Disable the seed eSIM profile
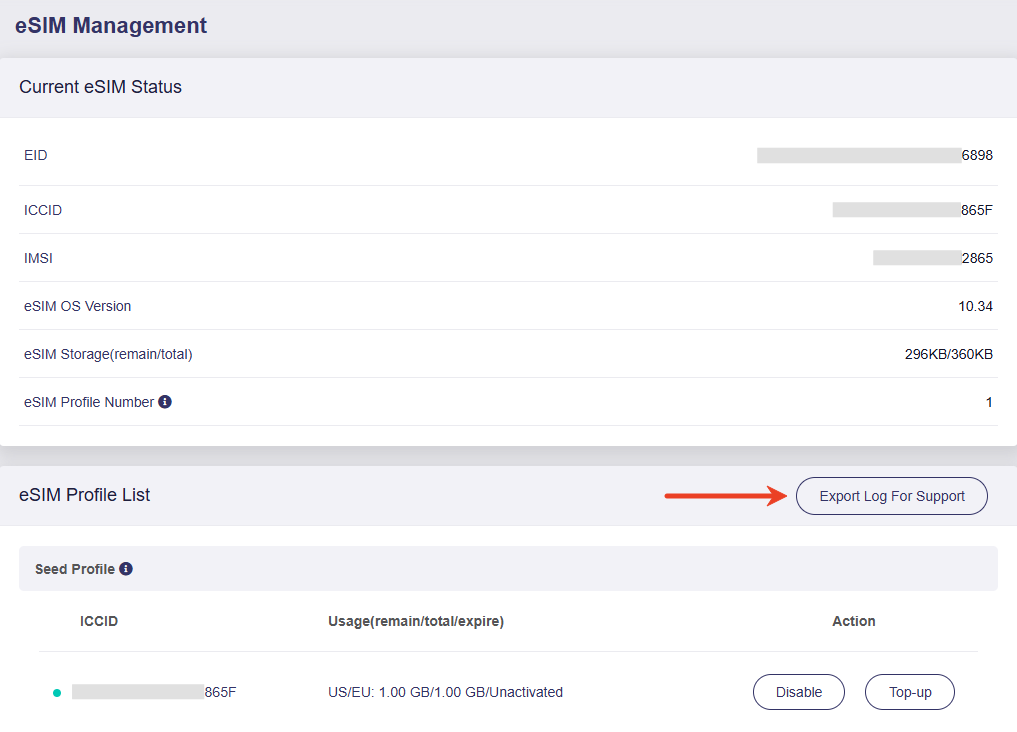This screenshot has height=732, width=1017. click(x=798, y=692)
